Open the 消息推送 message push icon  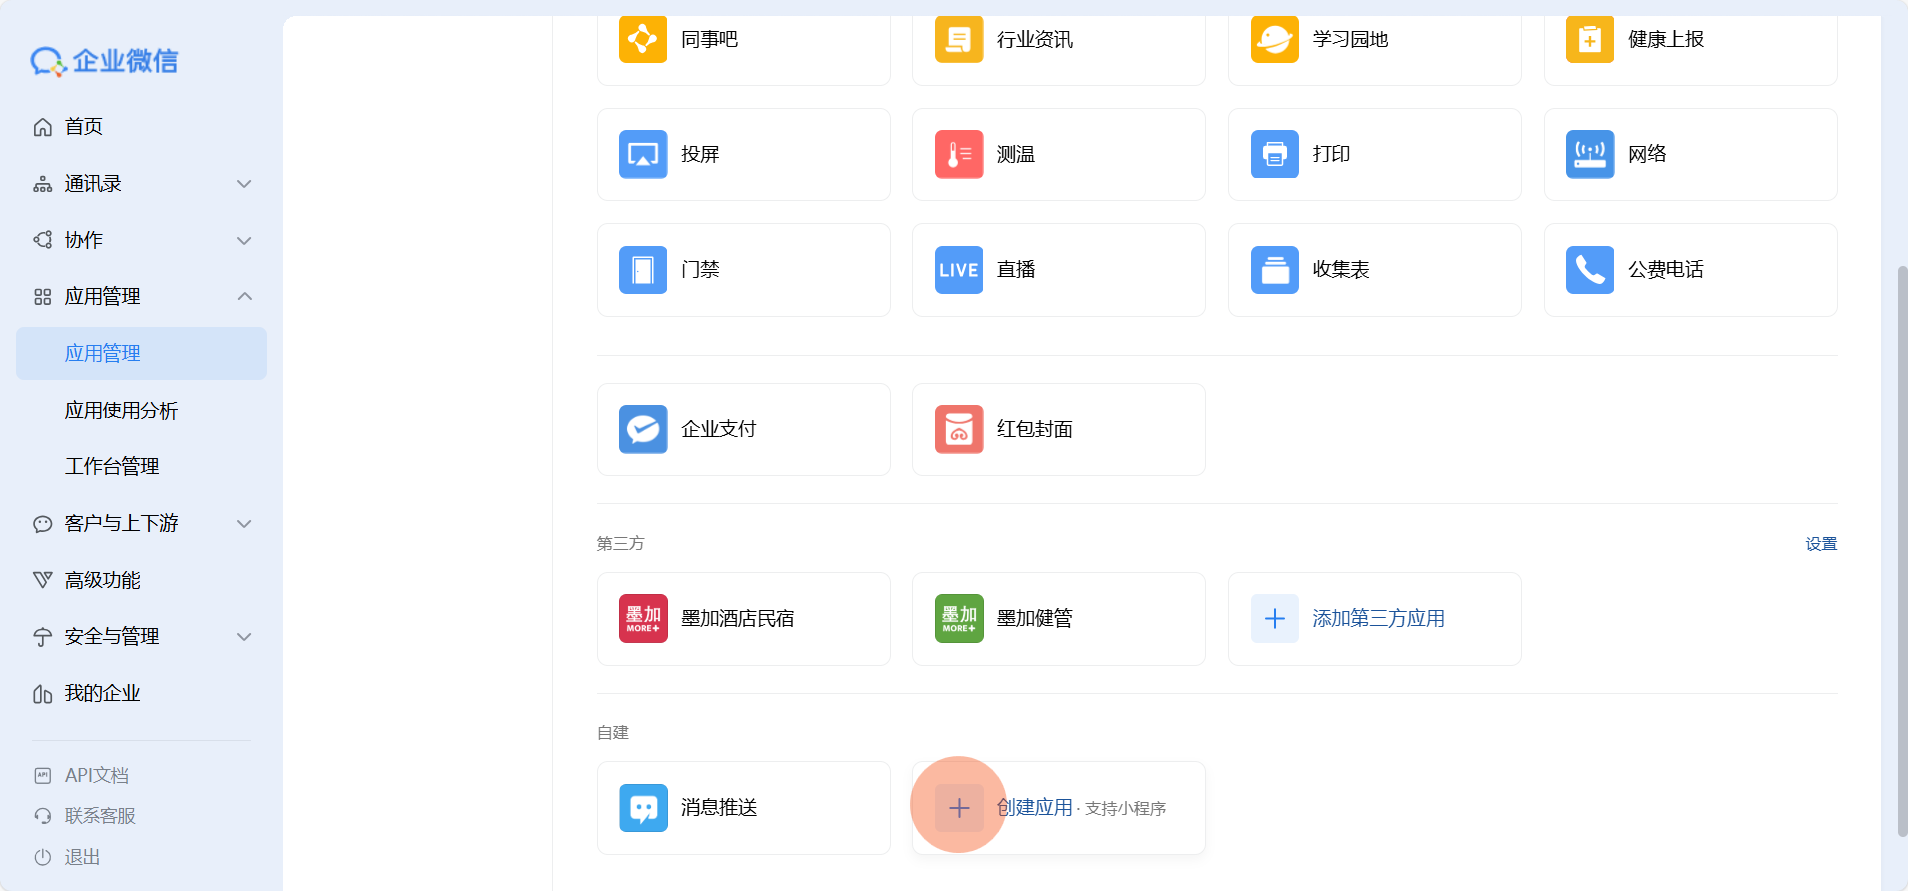tap(642, 807)
